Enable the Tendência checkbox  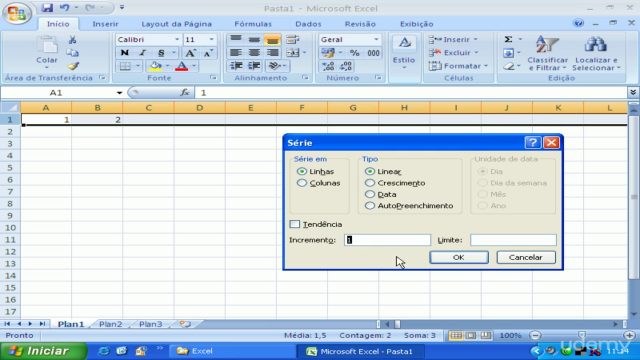coord(295,224)
